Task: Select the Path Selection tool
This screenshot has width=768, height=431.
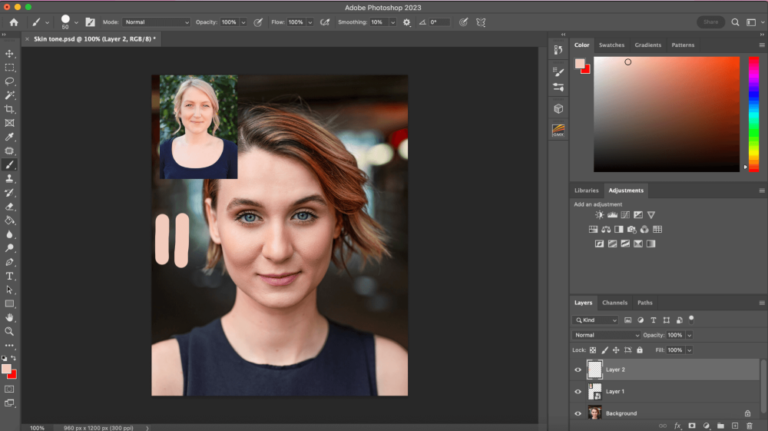Action: point(9,290)
